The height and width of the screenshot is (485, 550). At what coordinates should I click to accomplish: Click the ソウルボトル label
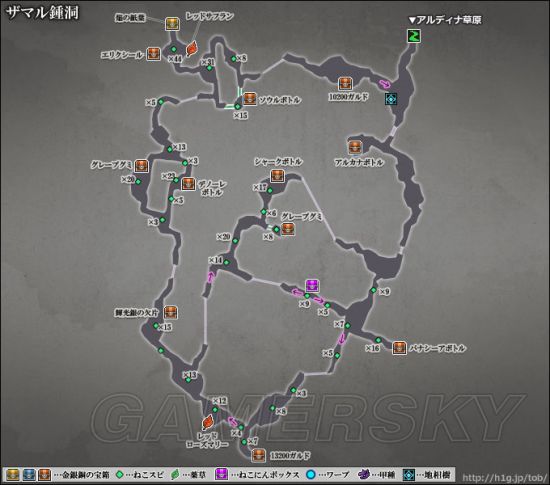pyautogui.click(x=280, y=100)
